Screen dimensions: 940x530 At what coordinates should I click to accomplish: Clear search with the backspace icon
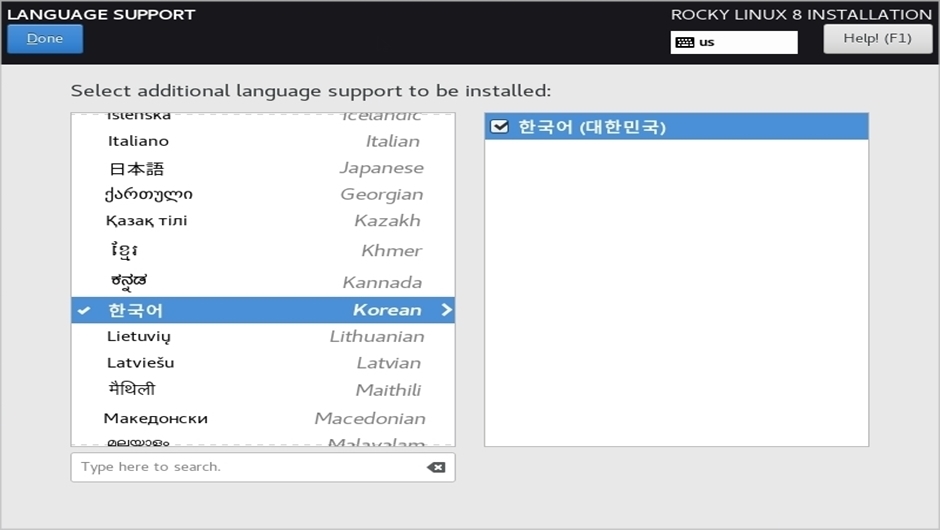click(x=436, y=467)
